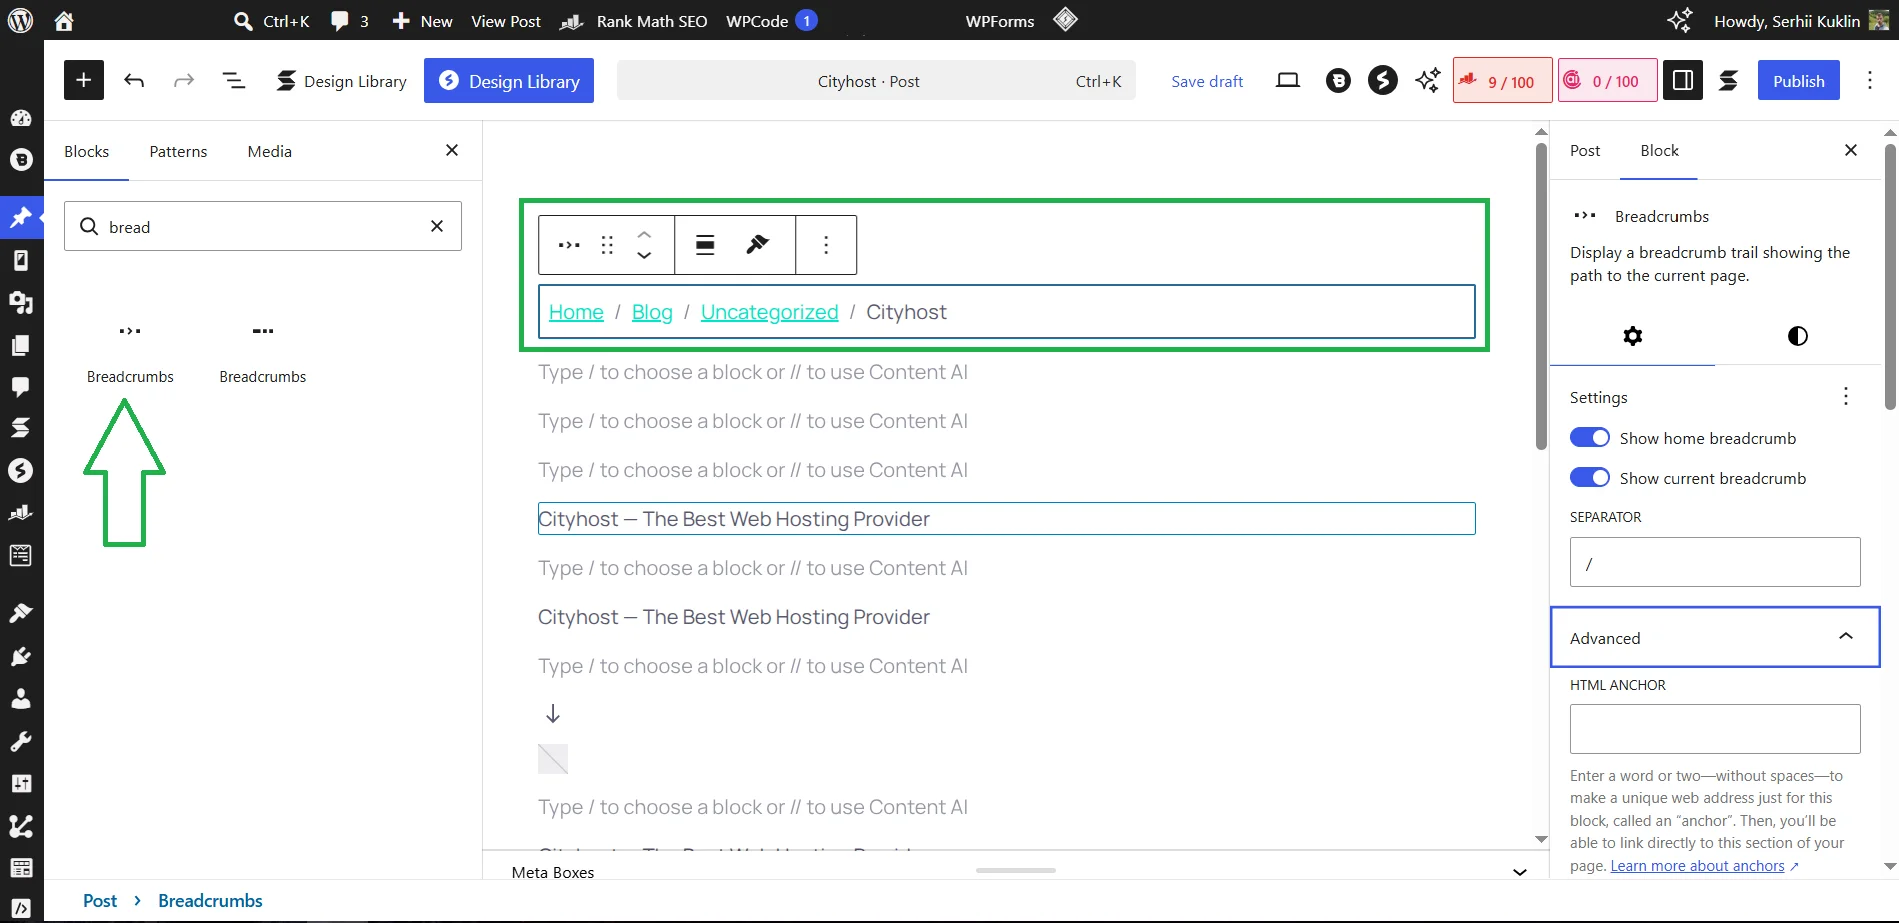Image resolution: width=1899 pixels, height=923 pixels.
Task: Switch to the Blocks tab
Action: (x=87, y=151)
